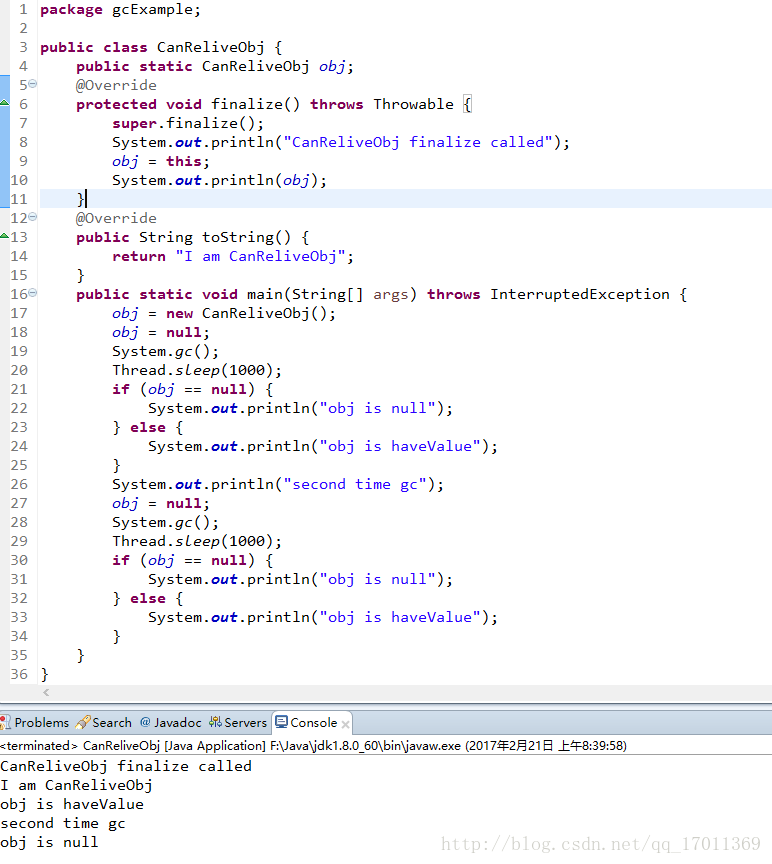Viewport: 772px width, 864px height.
Task: Collapse the finalize method fold at line 5
Action: coord(33,84)
